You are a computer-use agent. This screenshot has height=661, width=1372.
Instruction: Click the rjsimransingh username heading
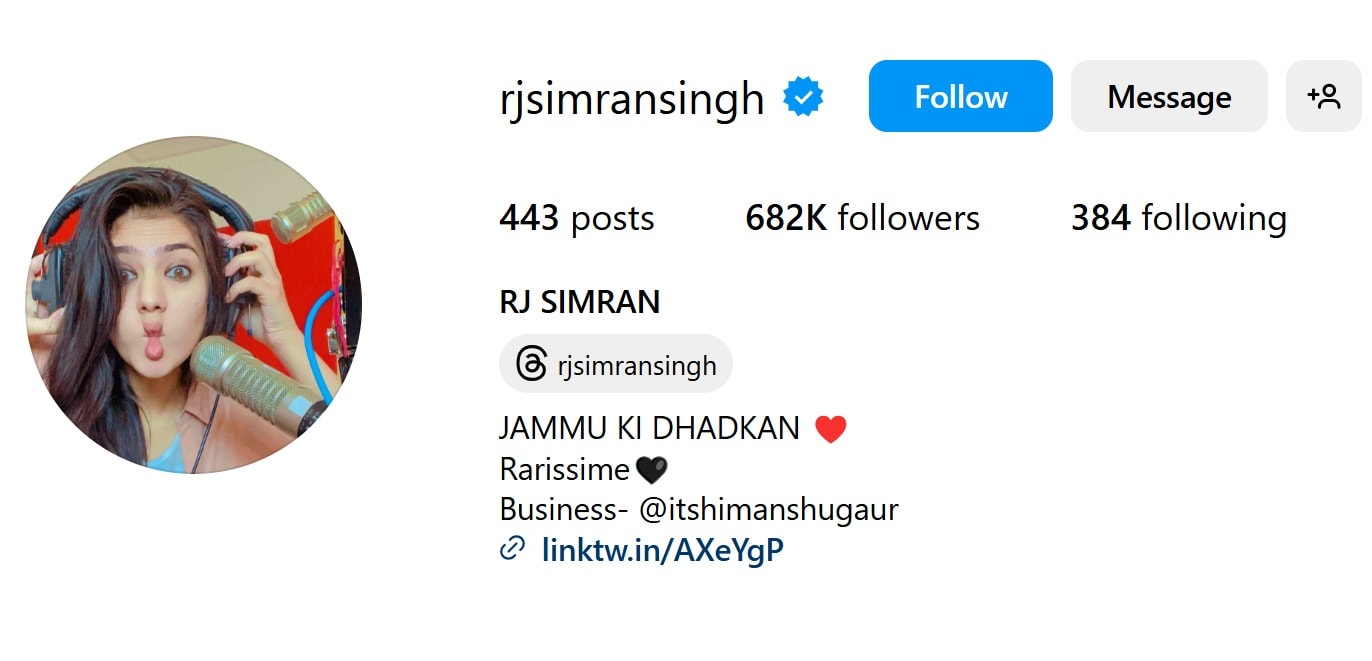(632, 98)
